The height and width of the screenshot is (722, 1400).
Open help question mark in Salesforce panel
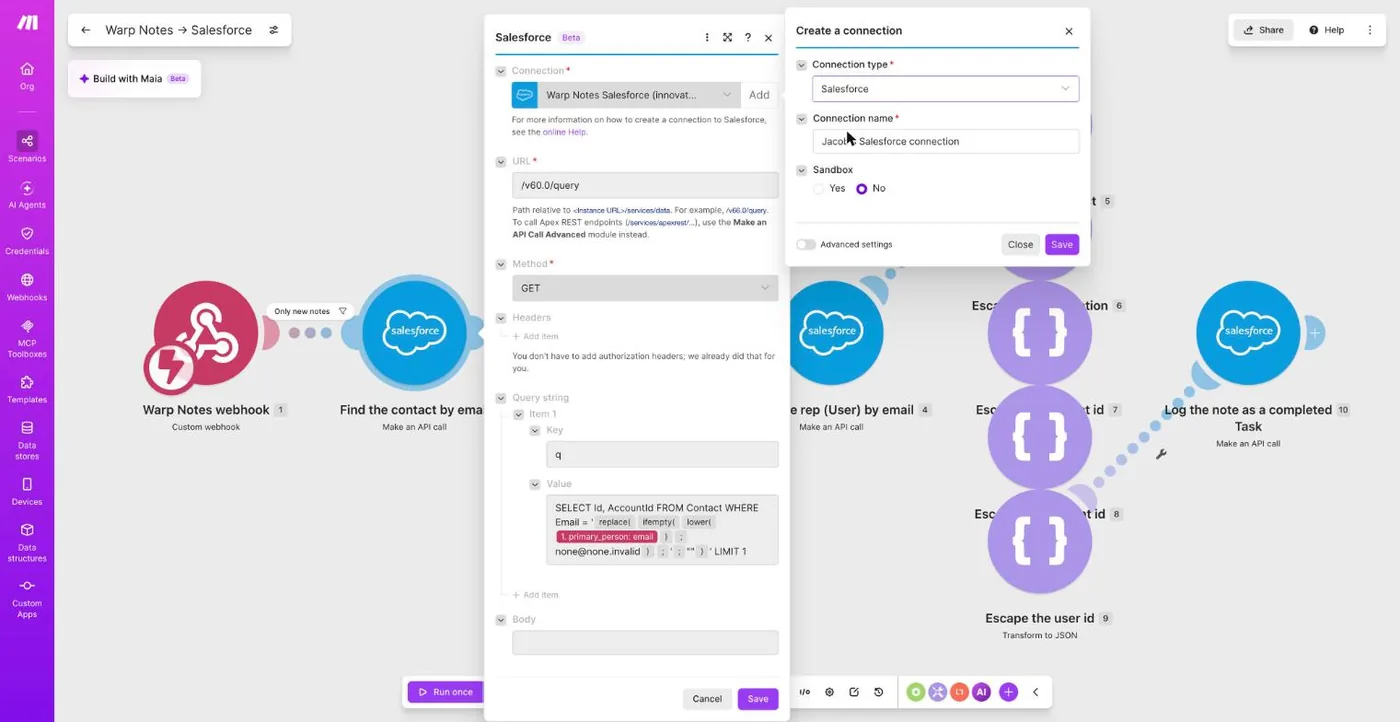pyautogui.click(x=748, y=37)
